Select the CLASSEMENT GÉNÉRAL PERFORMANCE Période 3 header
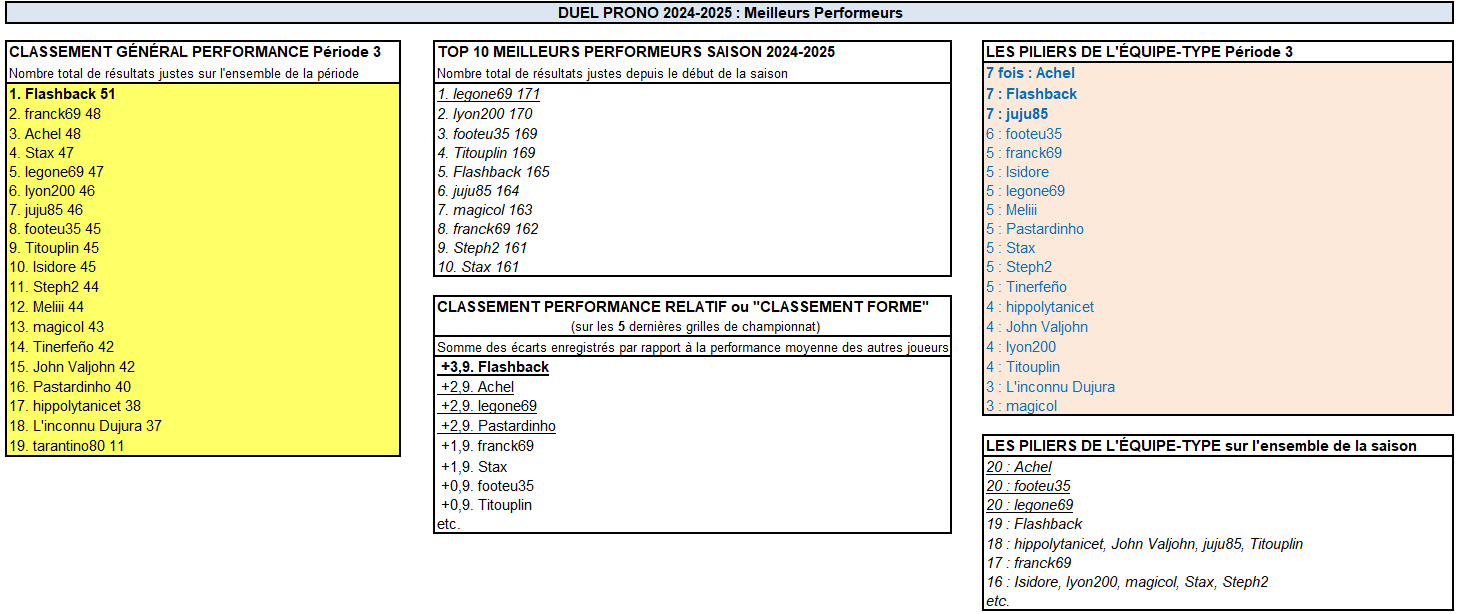1460x614 pixels. click(201, 51)
